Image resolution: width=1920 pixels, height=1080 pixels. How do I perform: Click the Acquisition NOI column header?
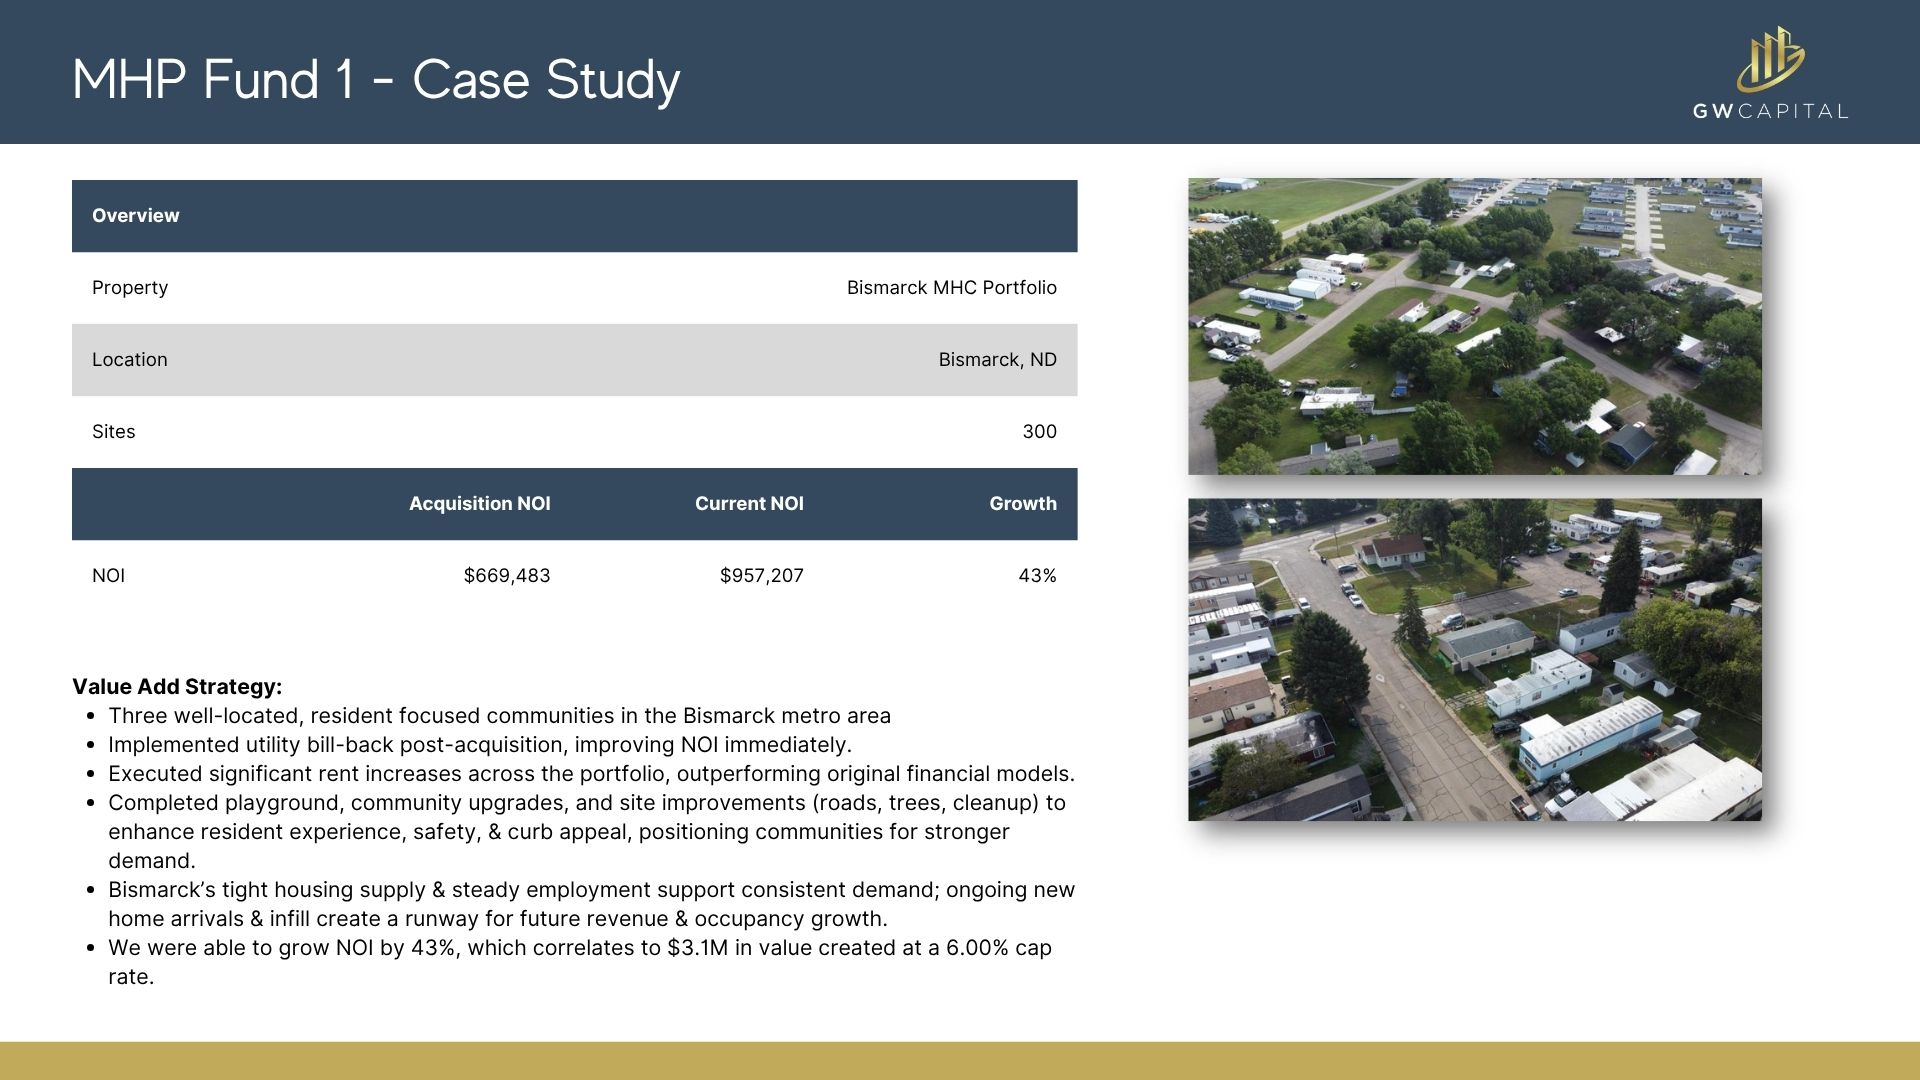tap(479, 504)
